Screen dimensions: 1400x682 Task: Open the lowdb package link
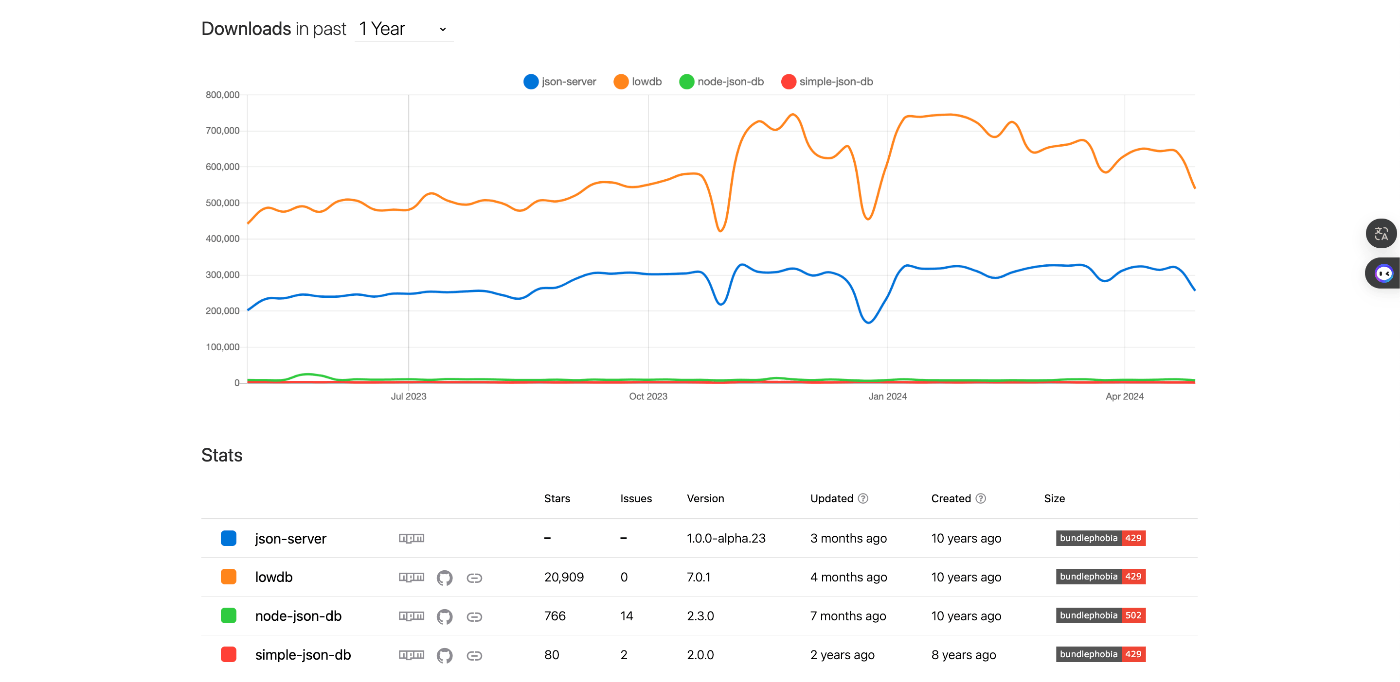tap(274, 577)
